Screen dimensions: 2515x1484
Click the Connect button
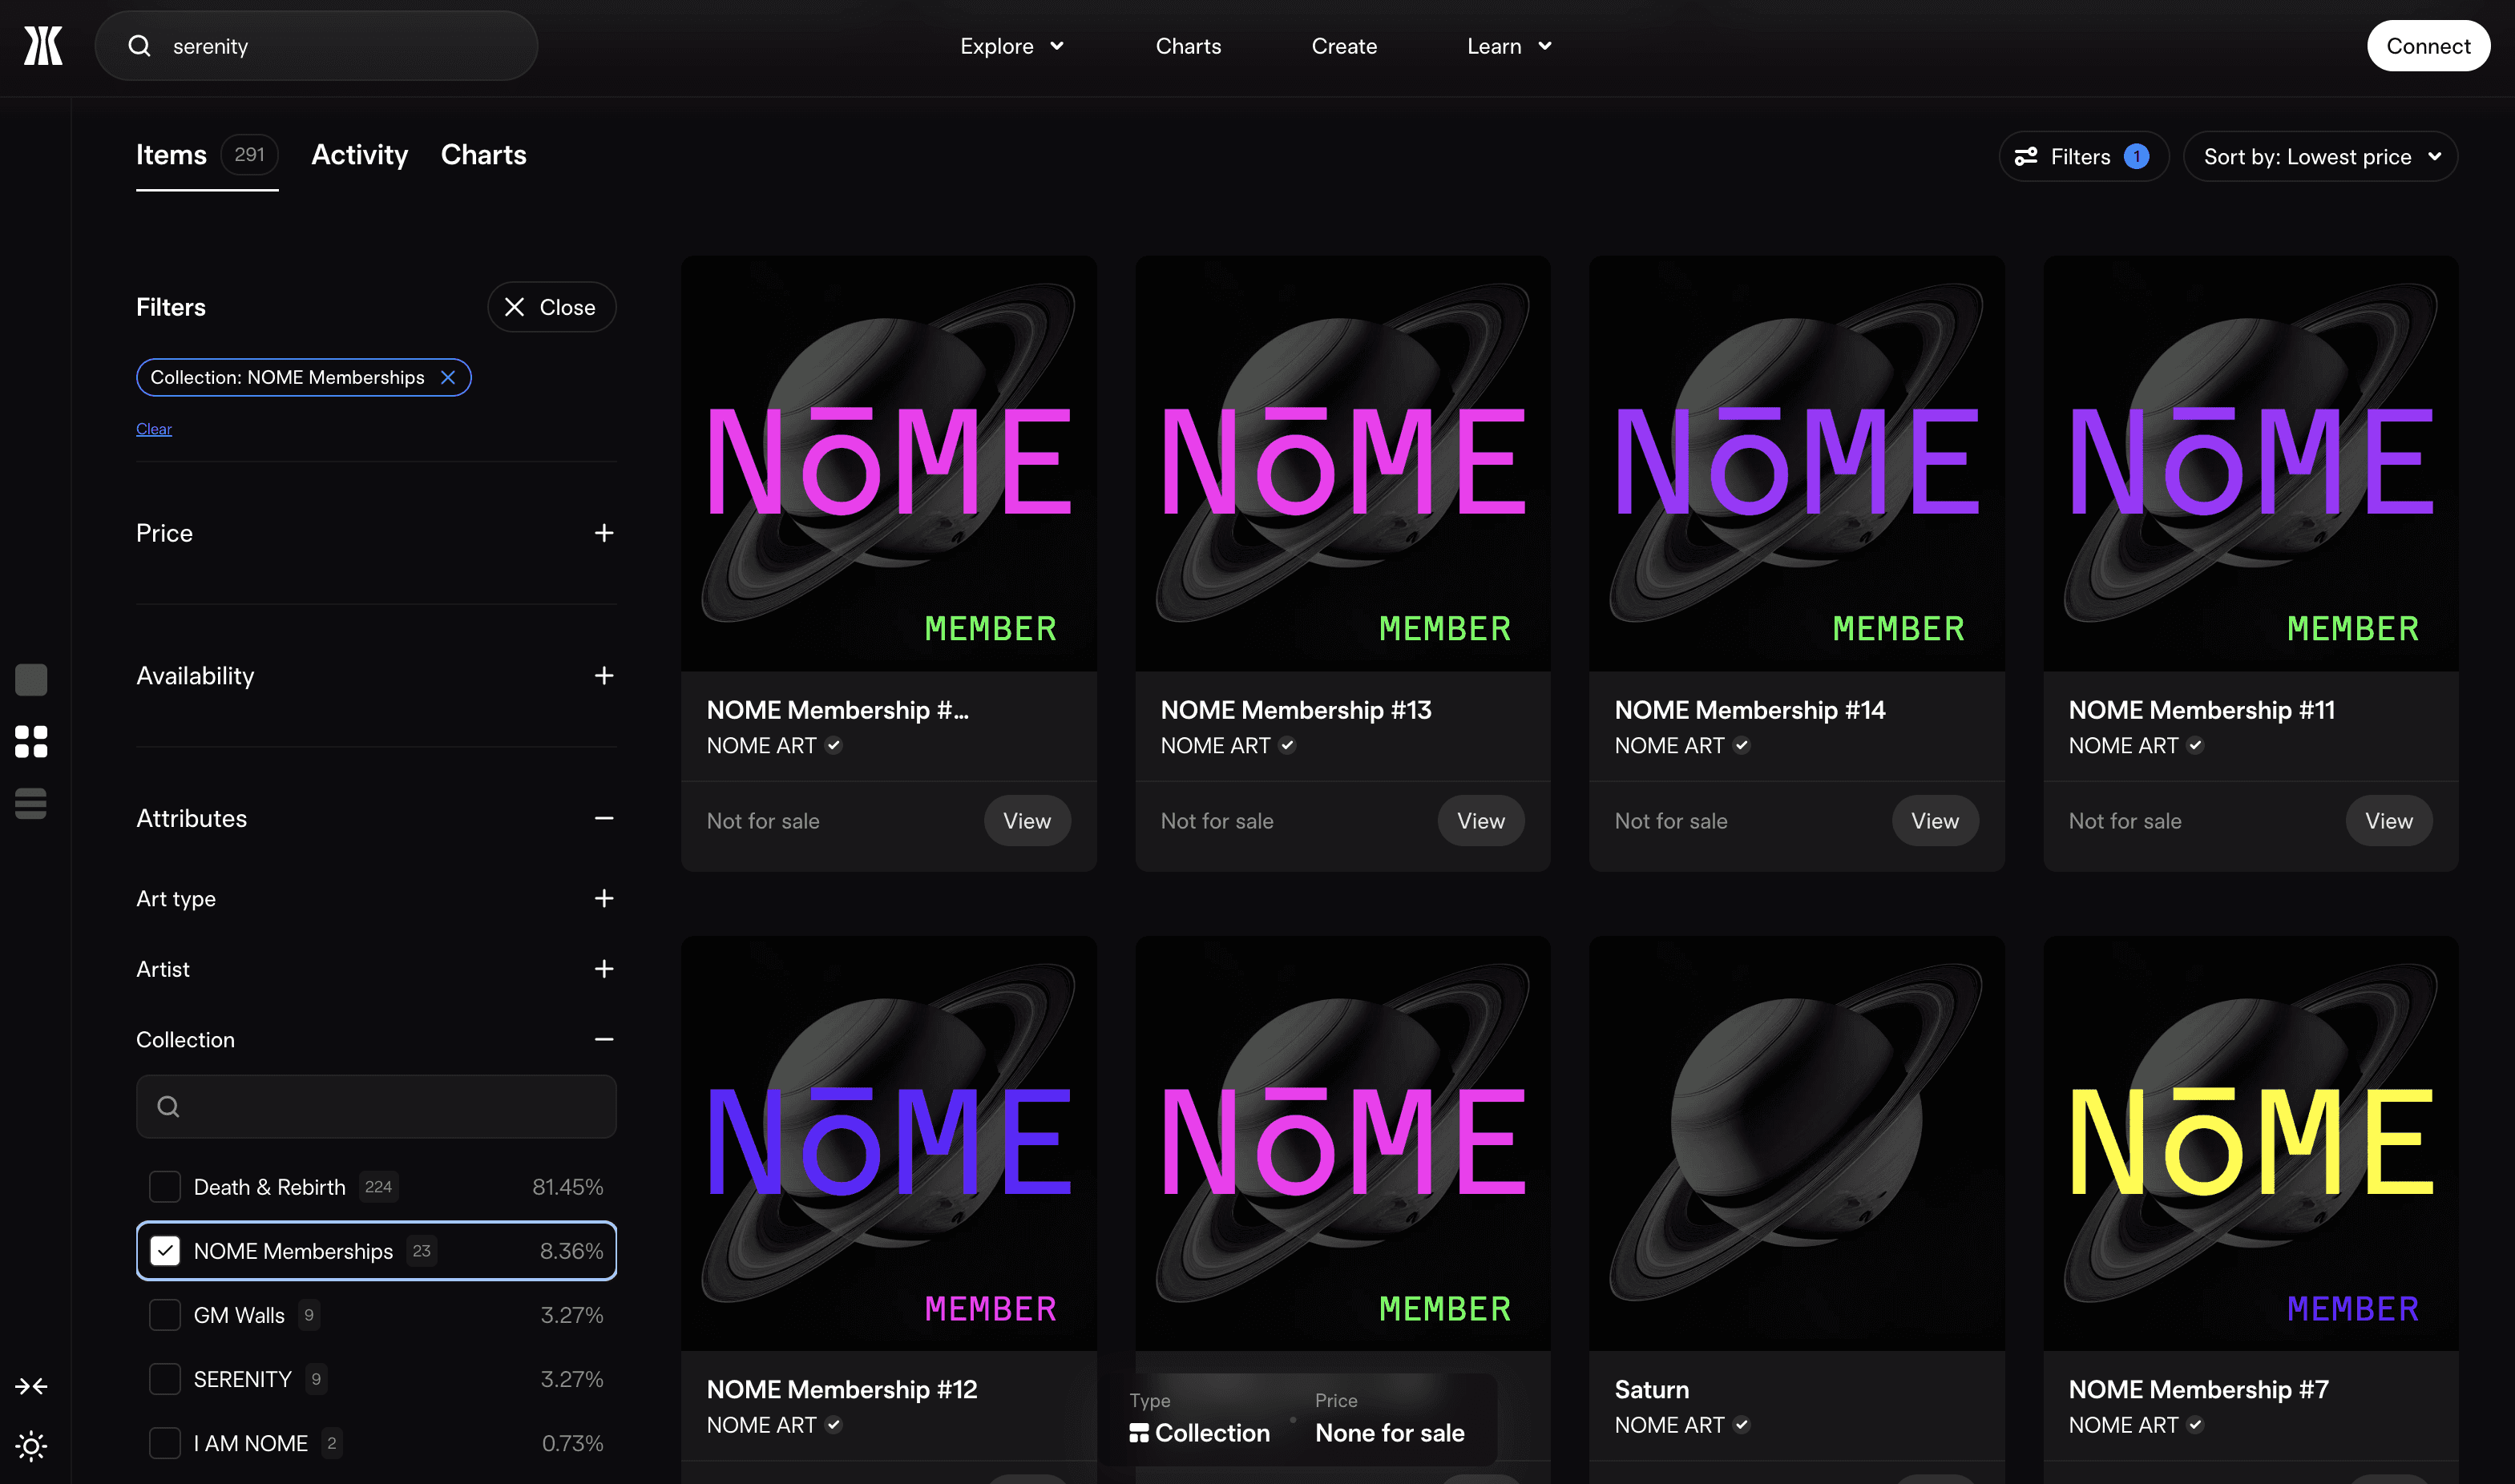coord(2427,46)
